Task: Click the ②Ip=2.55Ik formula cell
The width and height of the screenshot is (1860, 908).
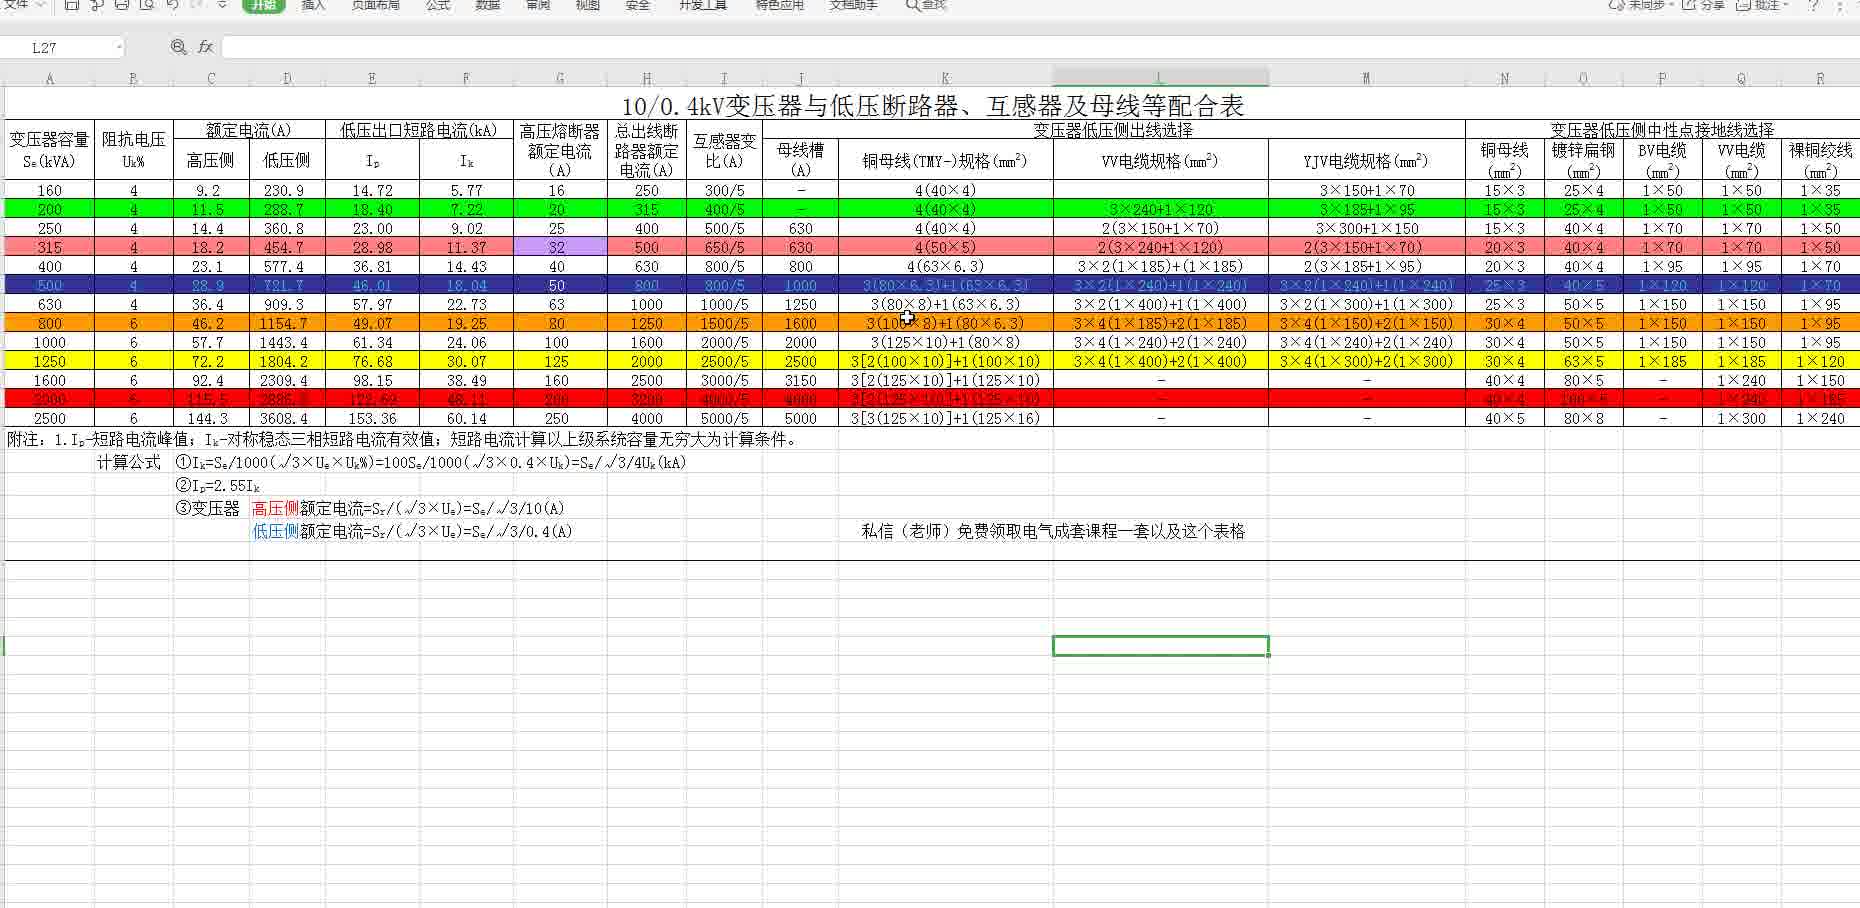Action: coord(218,485)
